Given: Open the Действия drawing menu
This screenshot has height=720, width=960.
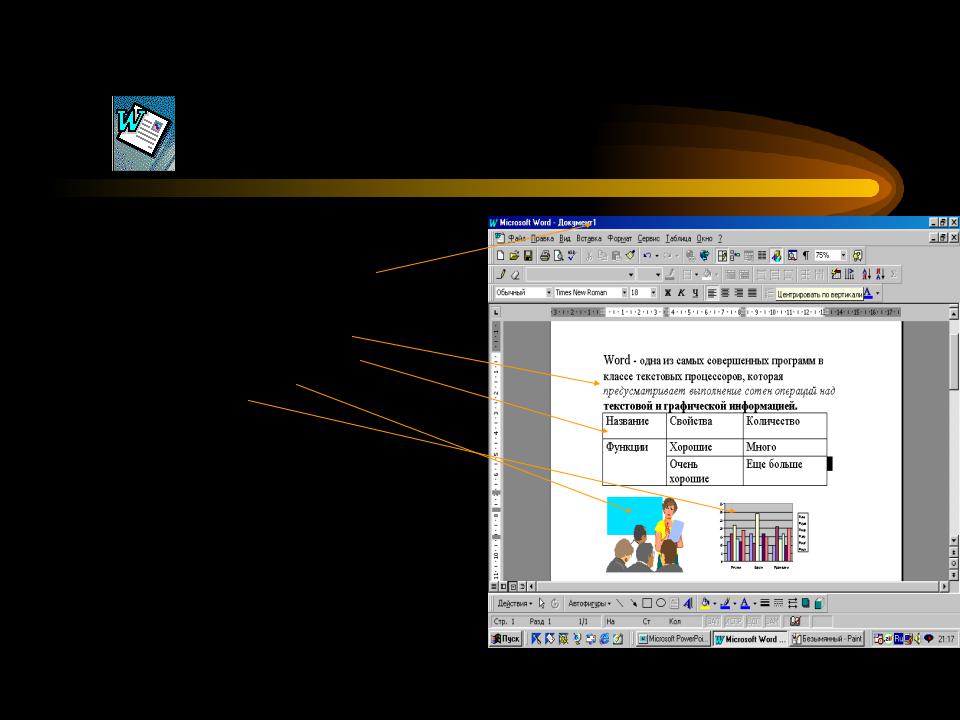Looking at the screenshot, I should [514, 604].
